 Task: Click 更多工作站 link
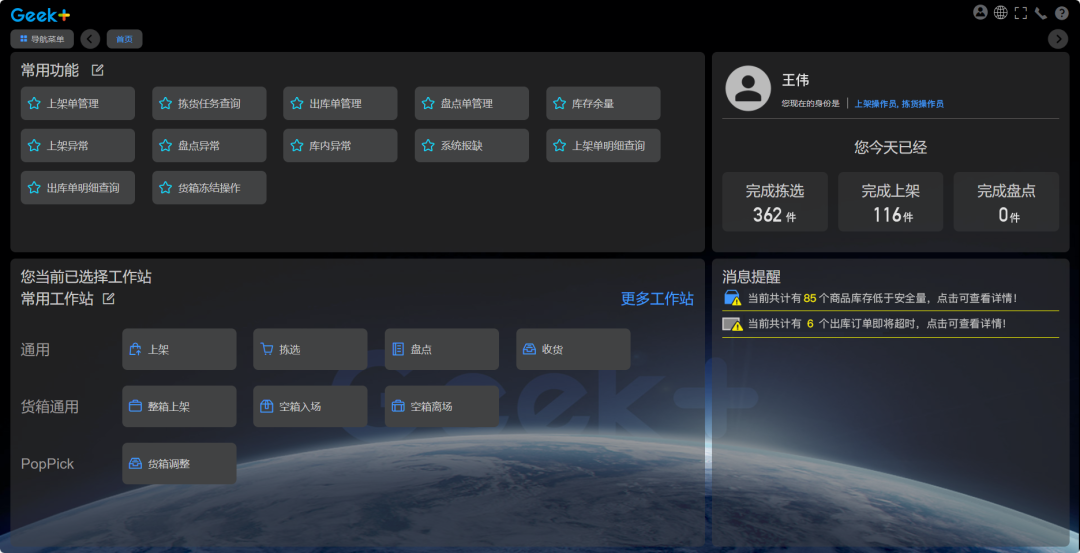click(657, 299)
